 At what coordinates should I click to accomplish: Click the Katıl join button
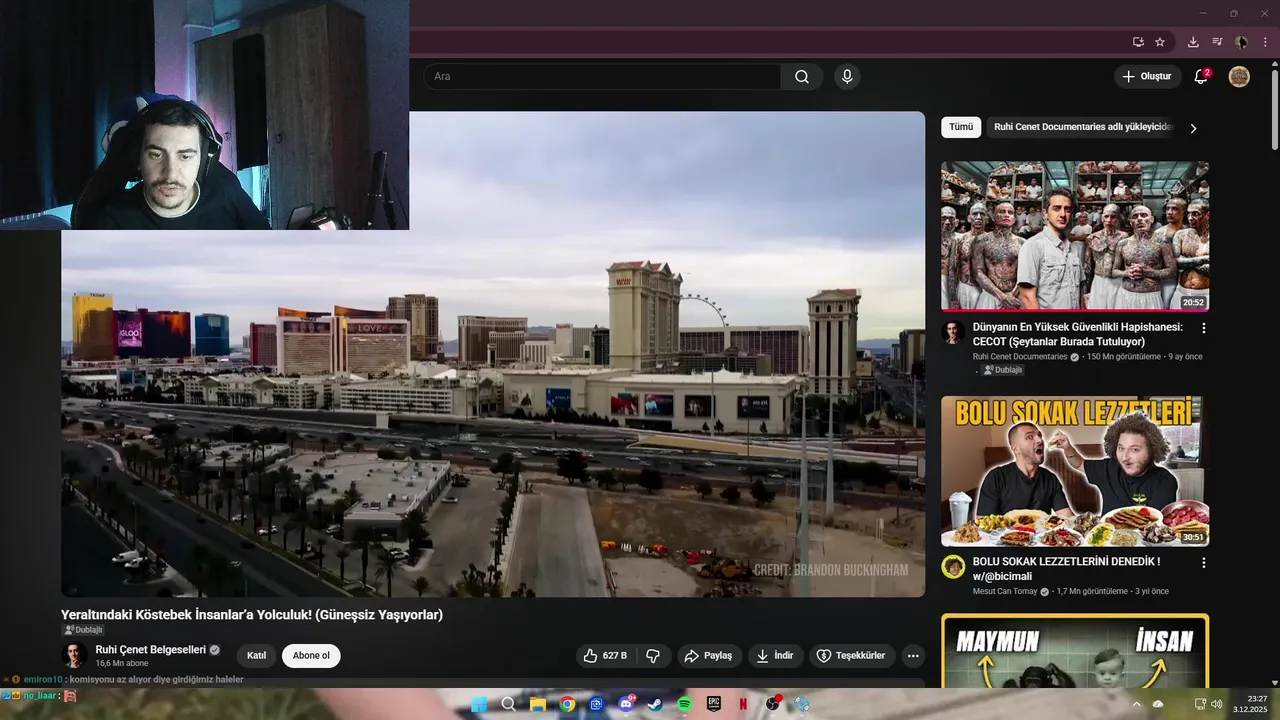tap(257, 656)
